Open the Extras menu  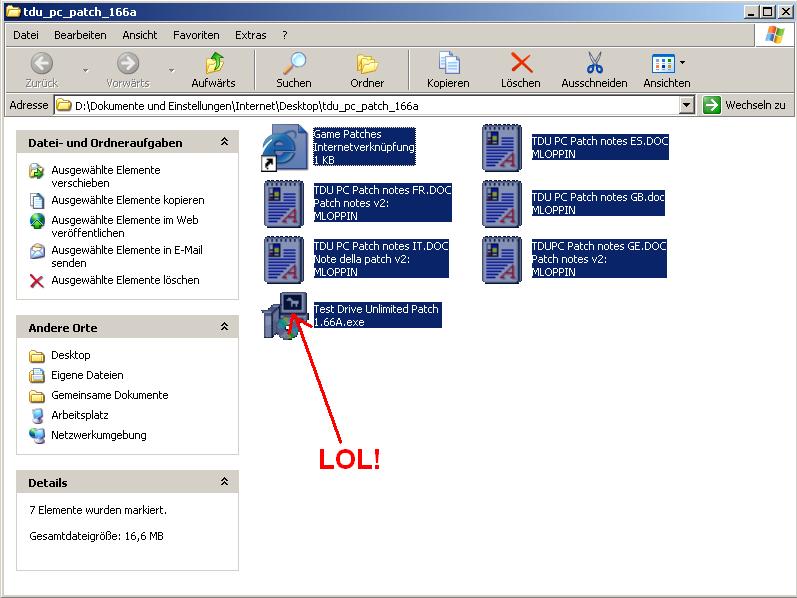(251, 35)
